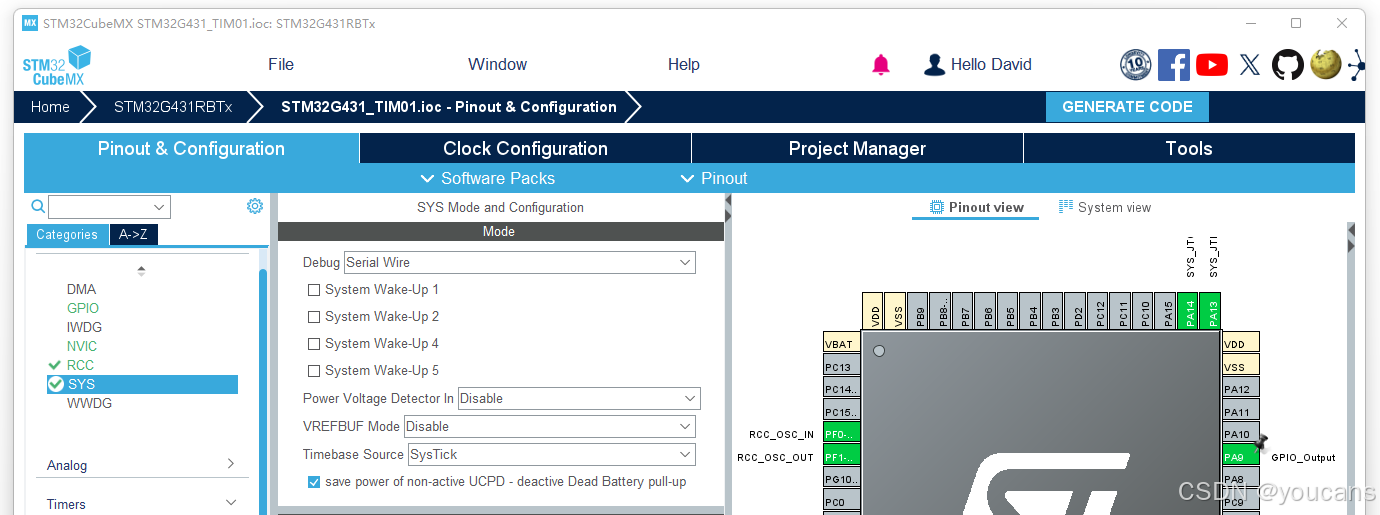Click the PA10 pin
Image resolution: width=1380 pixels, height=515 pixels.
pyautogui.click(x=1241, y=434)
